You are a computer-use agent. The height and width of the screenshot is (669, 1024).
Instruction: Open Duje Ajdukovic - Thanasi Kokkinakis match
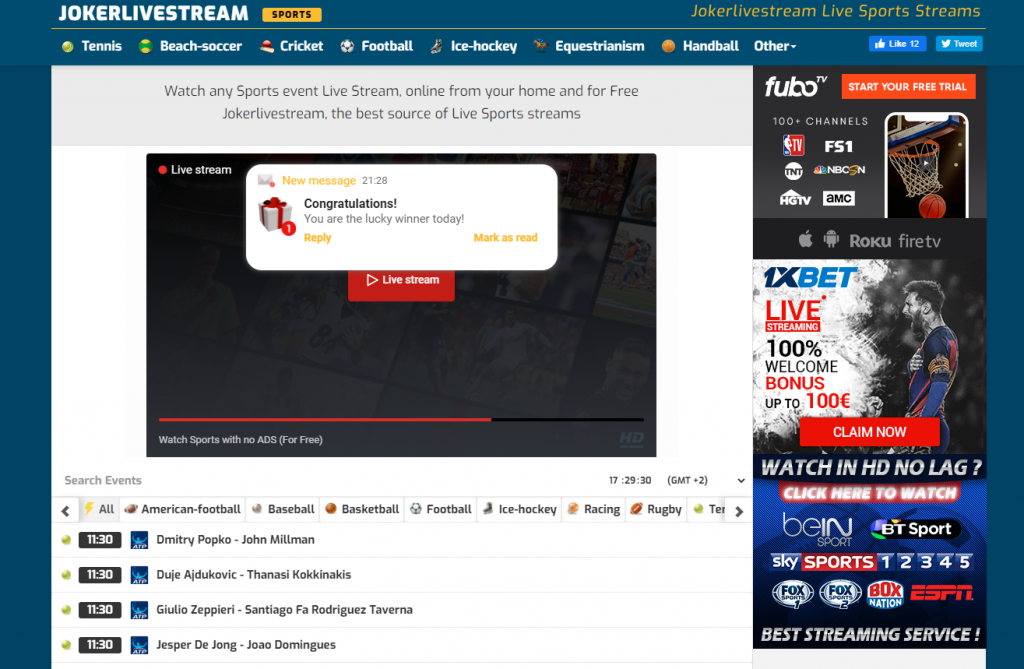click(x=253, y=575)
